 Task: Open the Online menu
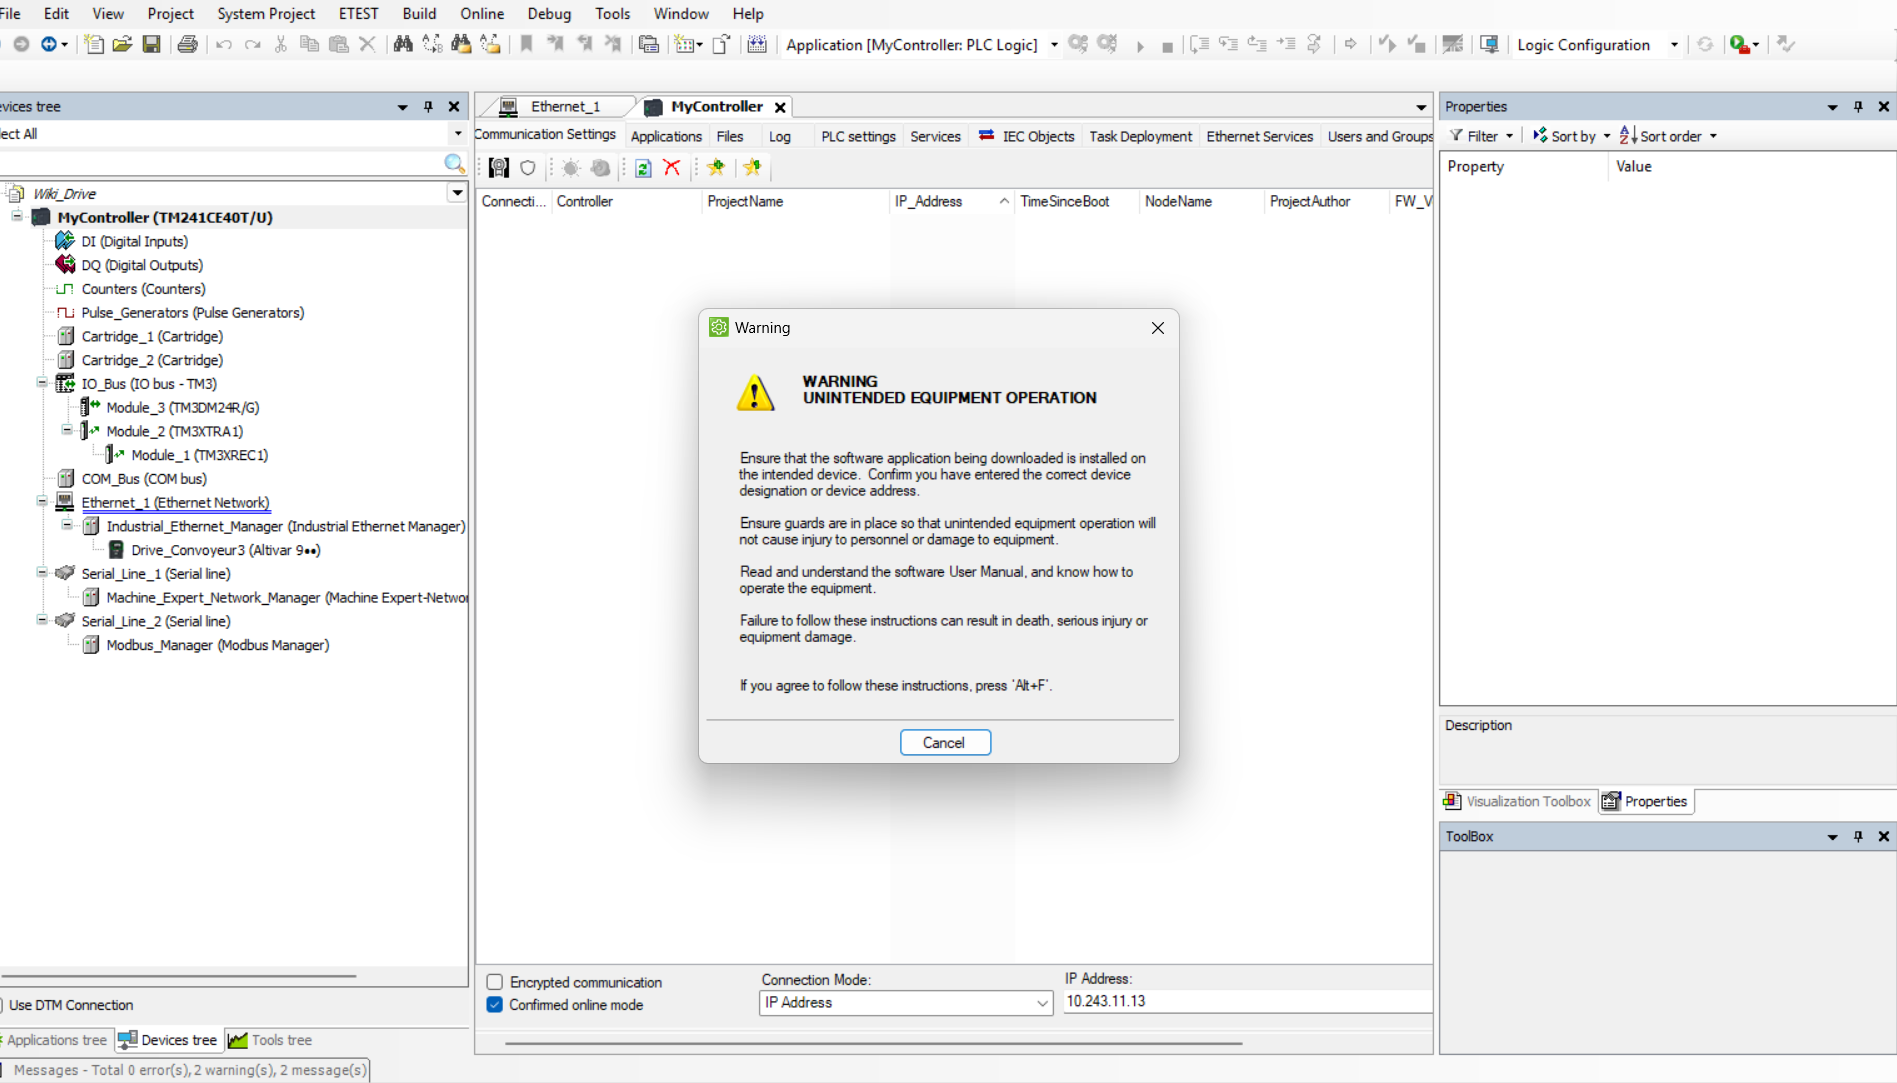481,13
